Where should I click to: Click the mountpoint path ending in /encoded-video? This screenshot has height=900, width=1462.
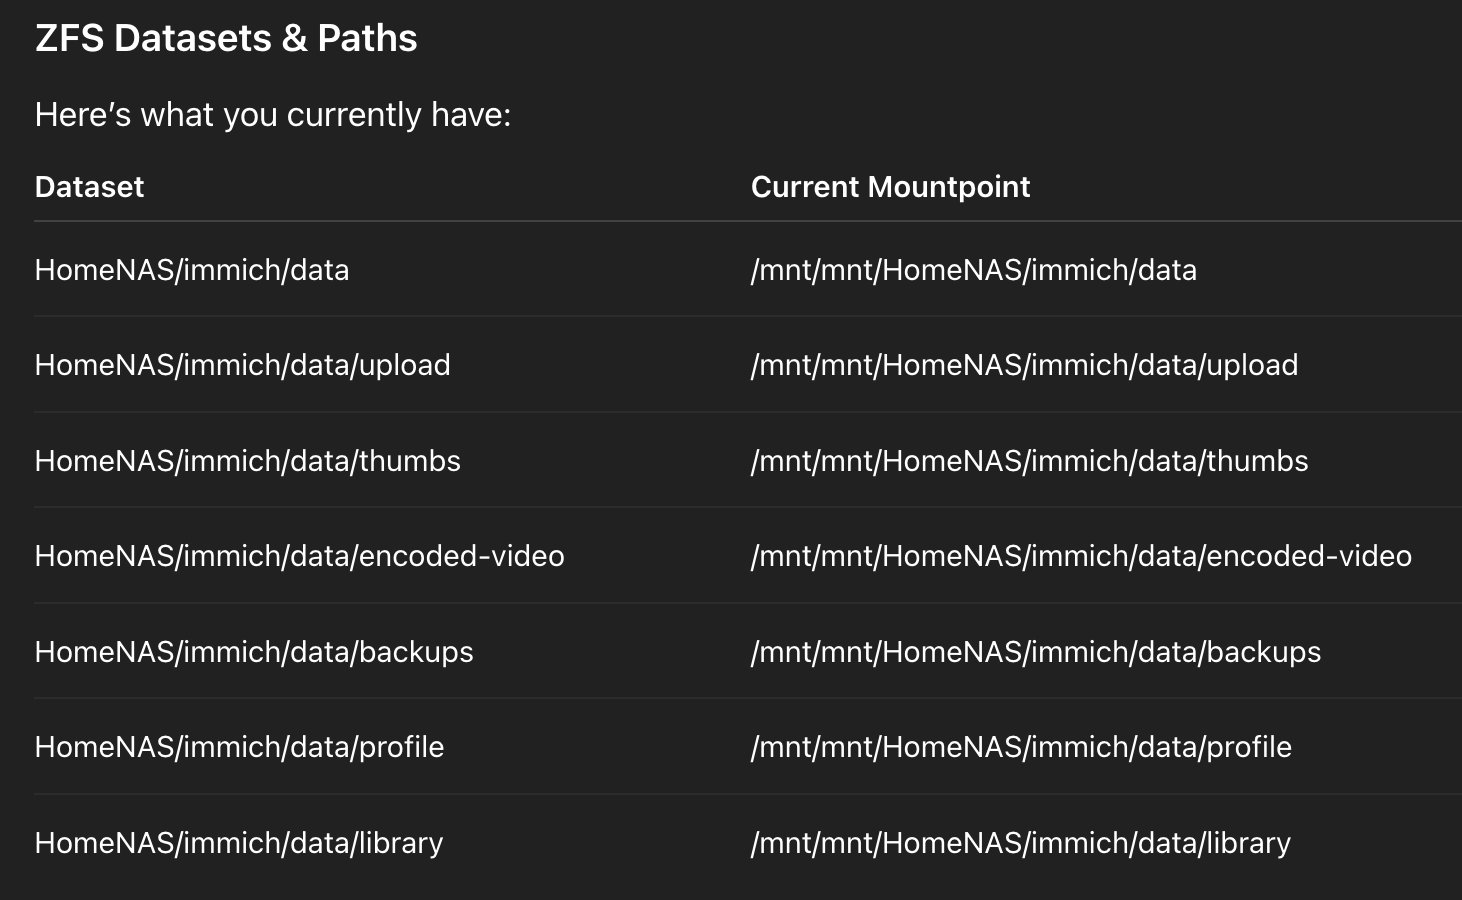click(x=1081, y=556)
